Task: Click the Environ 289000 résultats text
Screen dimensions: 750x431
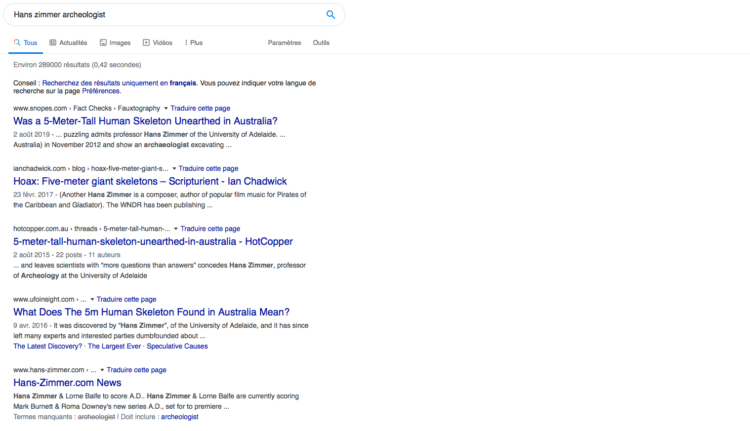Action: pyautogui.click(x=77, y=65)
